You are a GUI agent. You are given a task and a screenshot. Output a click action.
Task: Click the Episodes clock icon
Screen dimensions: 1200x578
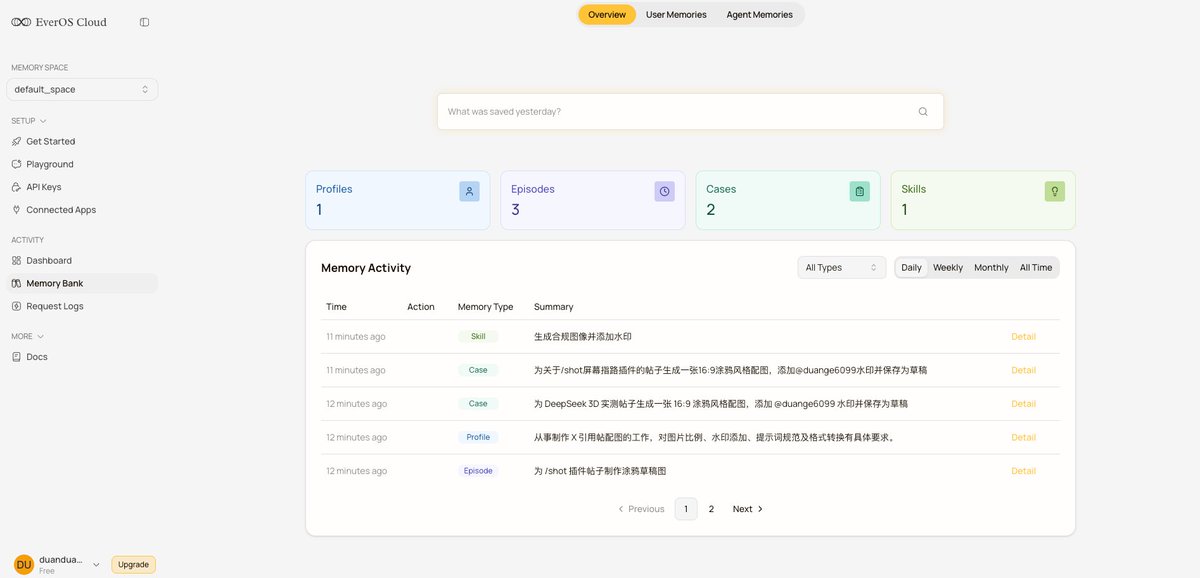665,191
